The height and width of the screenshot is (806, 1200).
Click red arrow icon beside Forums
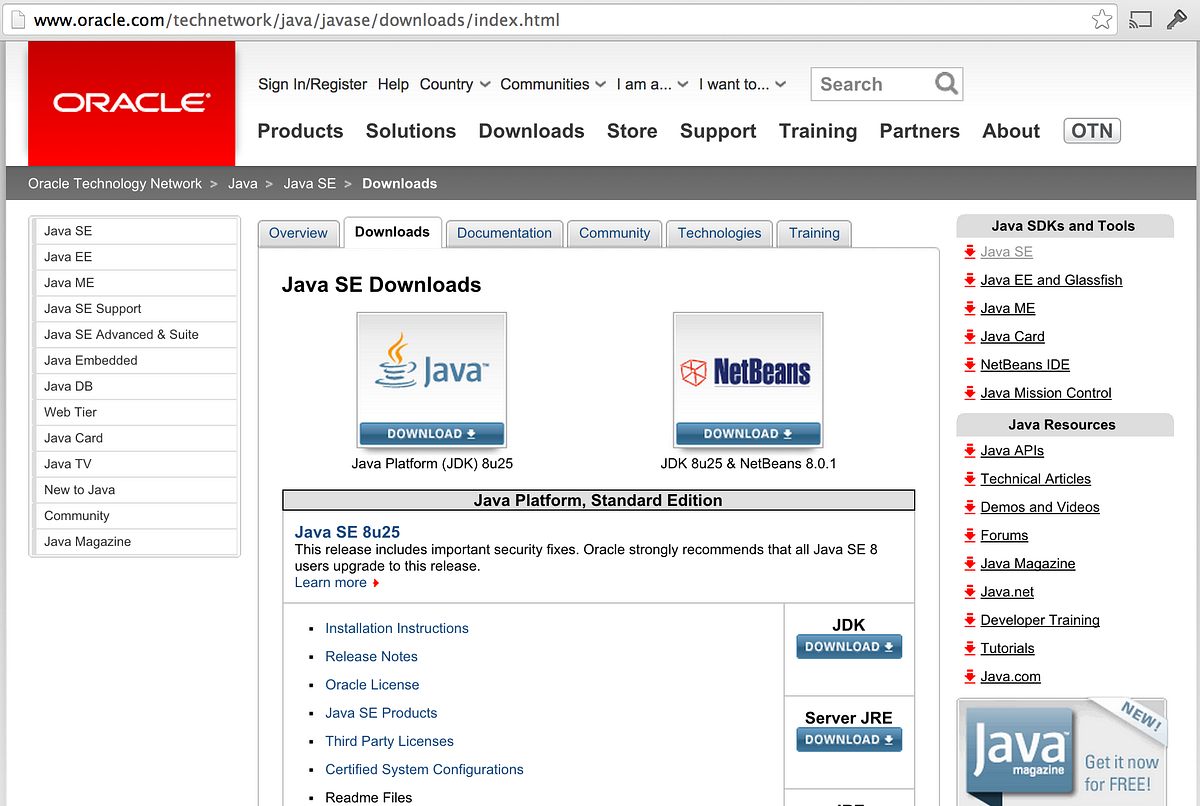click(970, 536)
